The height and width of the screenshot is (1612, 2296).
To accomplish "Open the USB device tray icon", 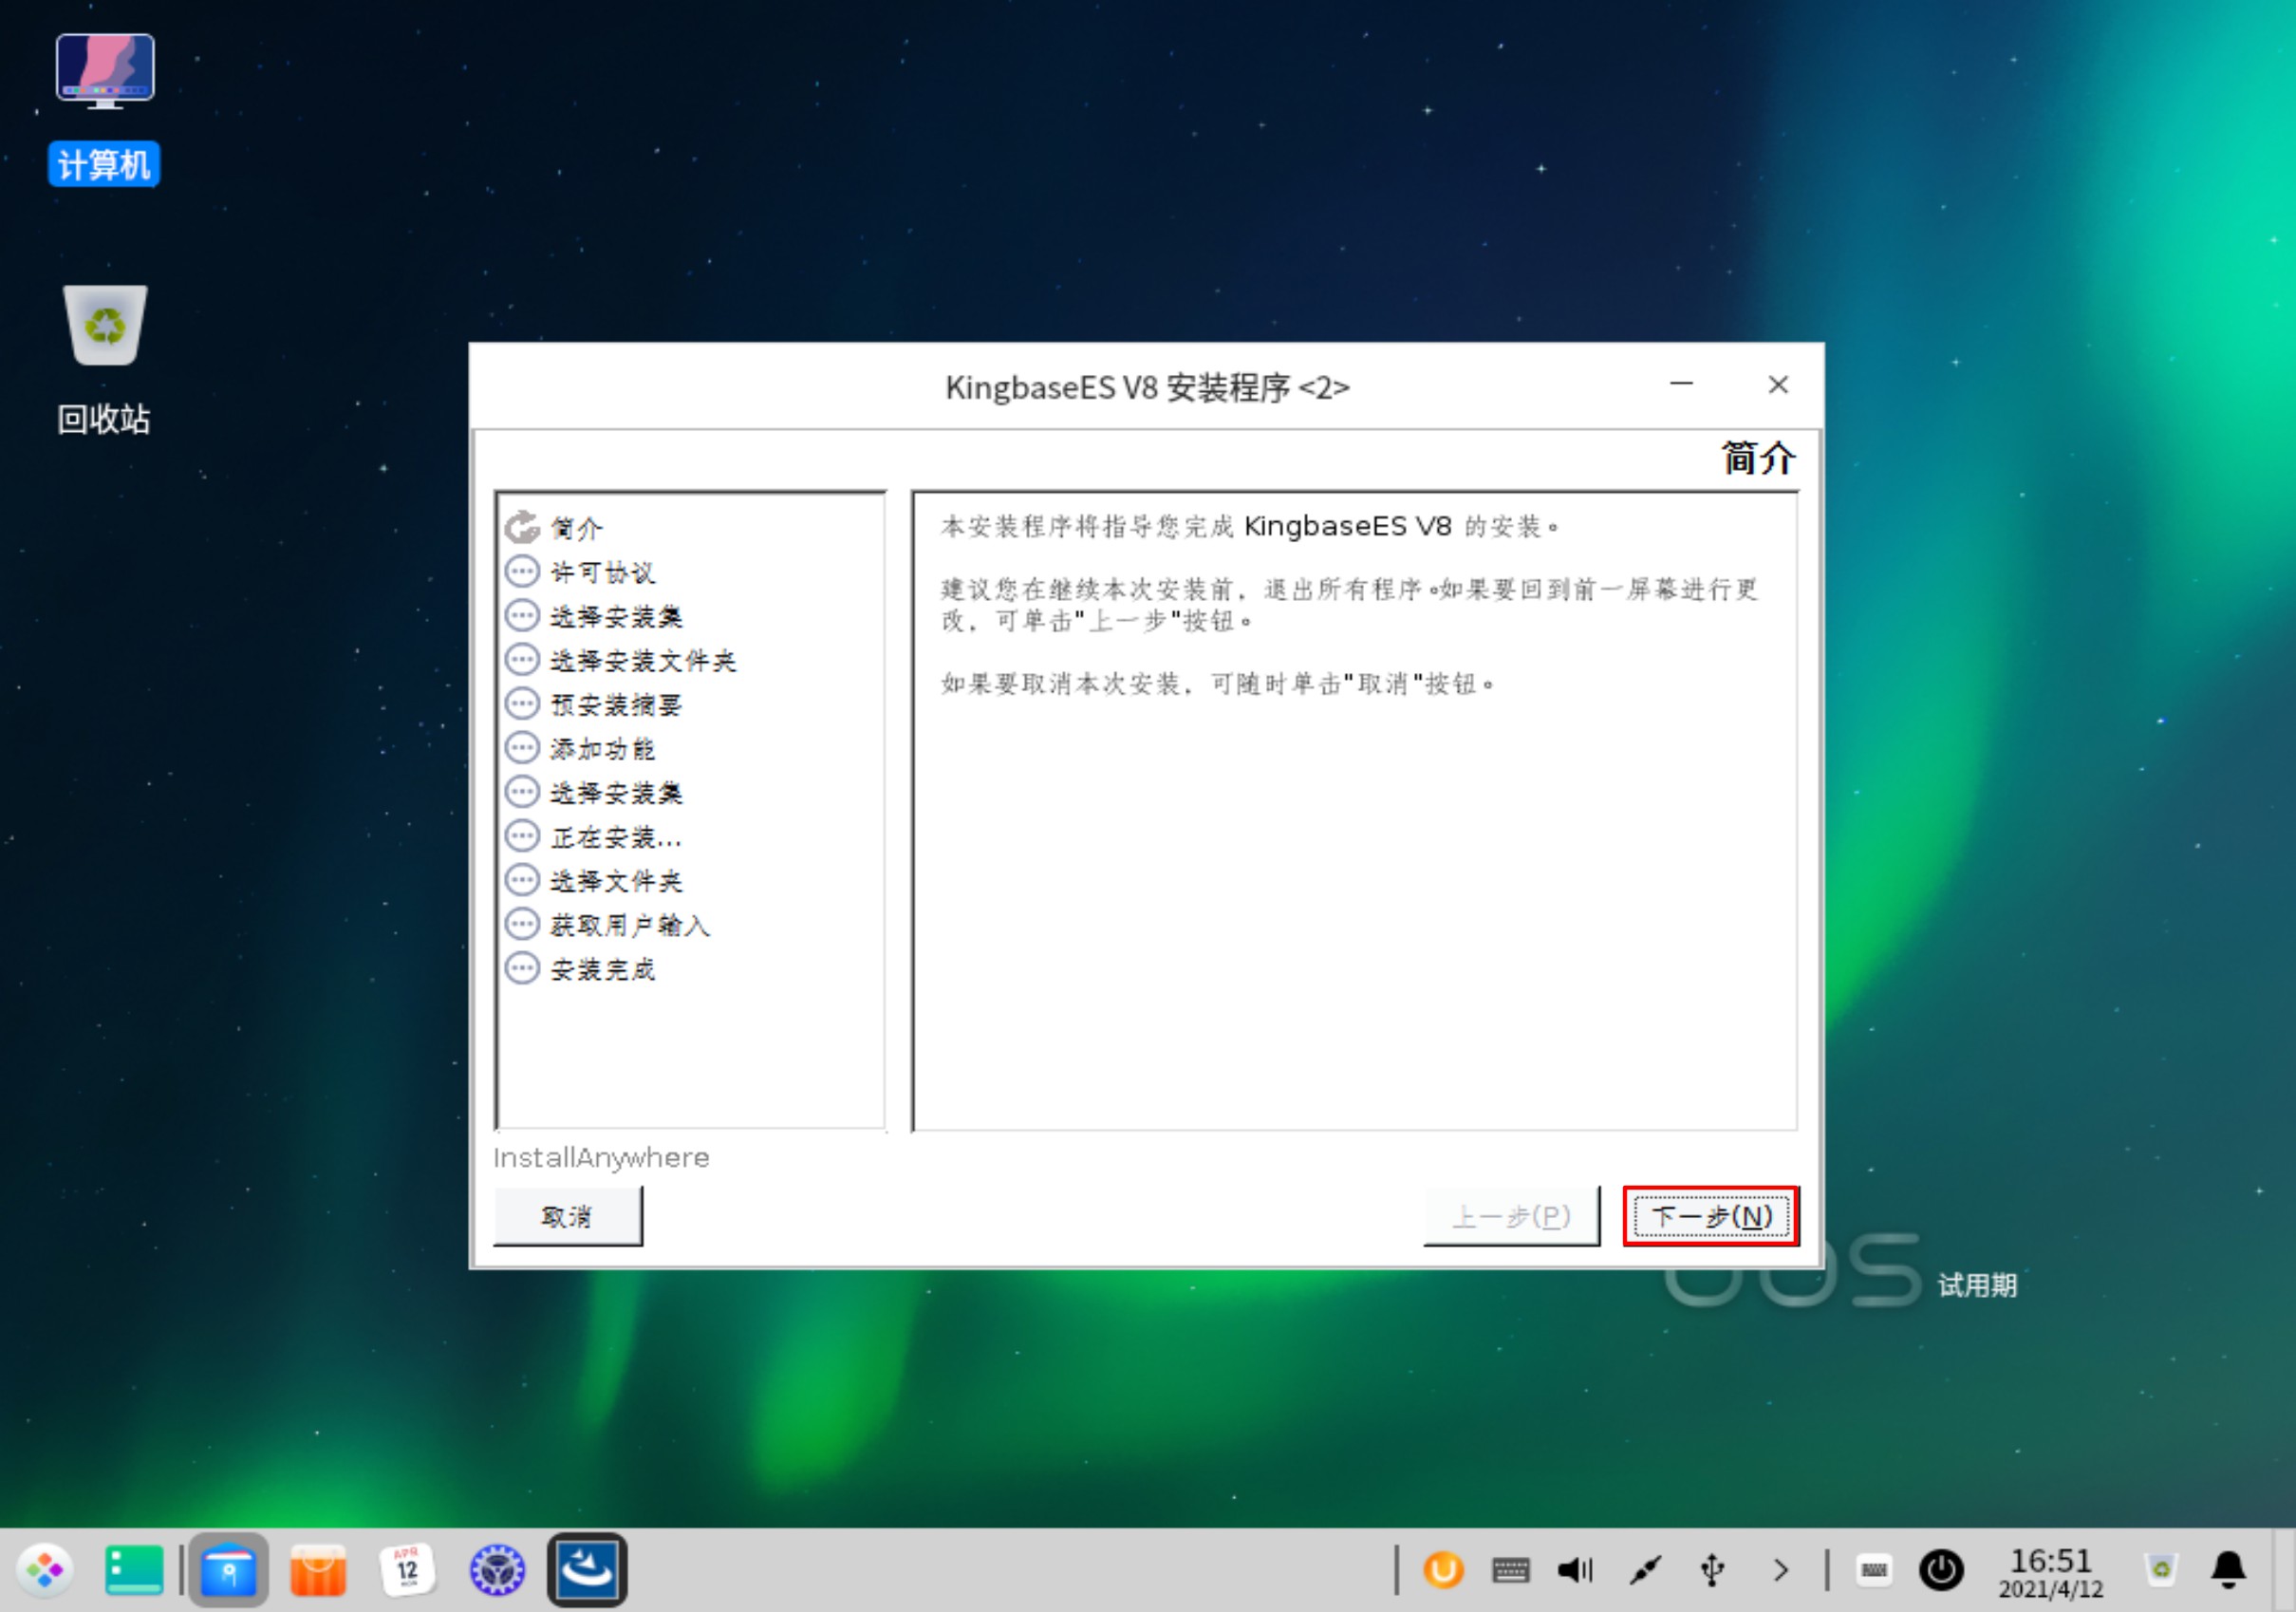I will click(x=1712, y=1570).
